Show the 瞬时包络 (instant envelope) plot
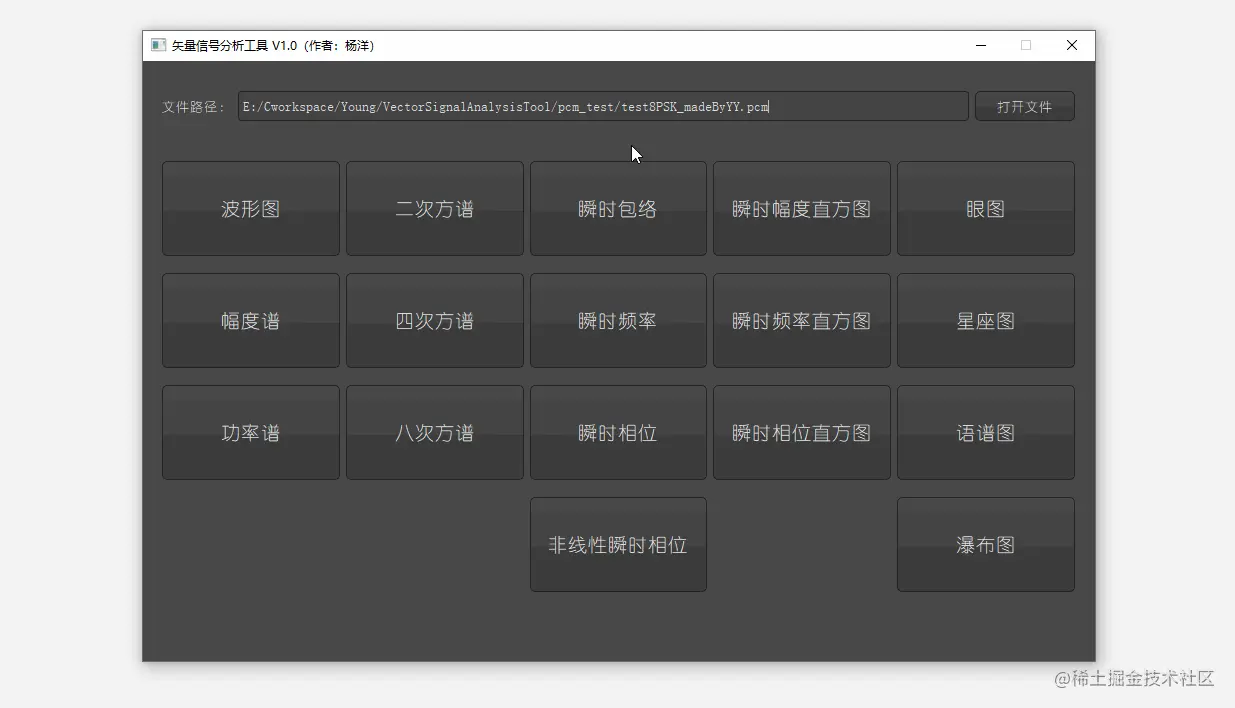Image resolution: width=1235 pixels, height=708 pixels. (x=618, y=208)
